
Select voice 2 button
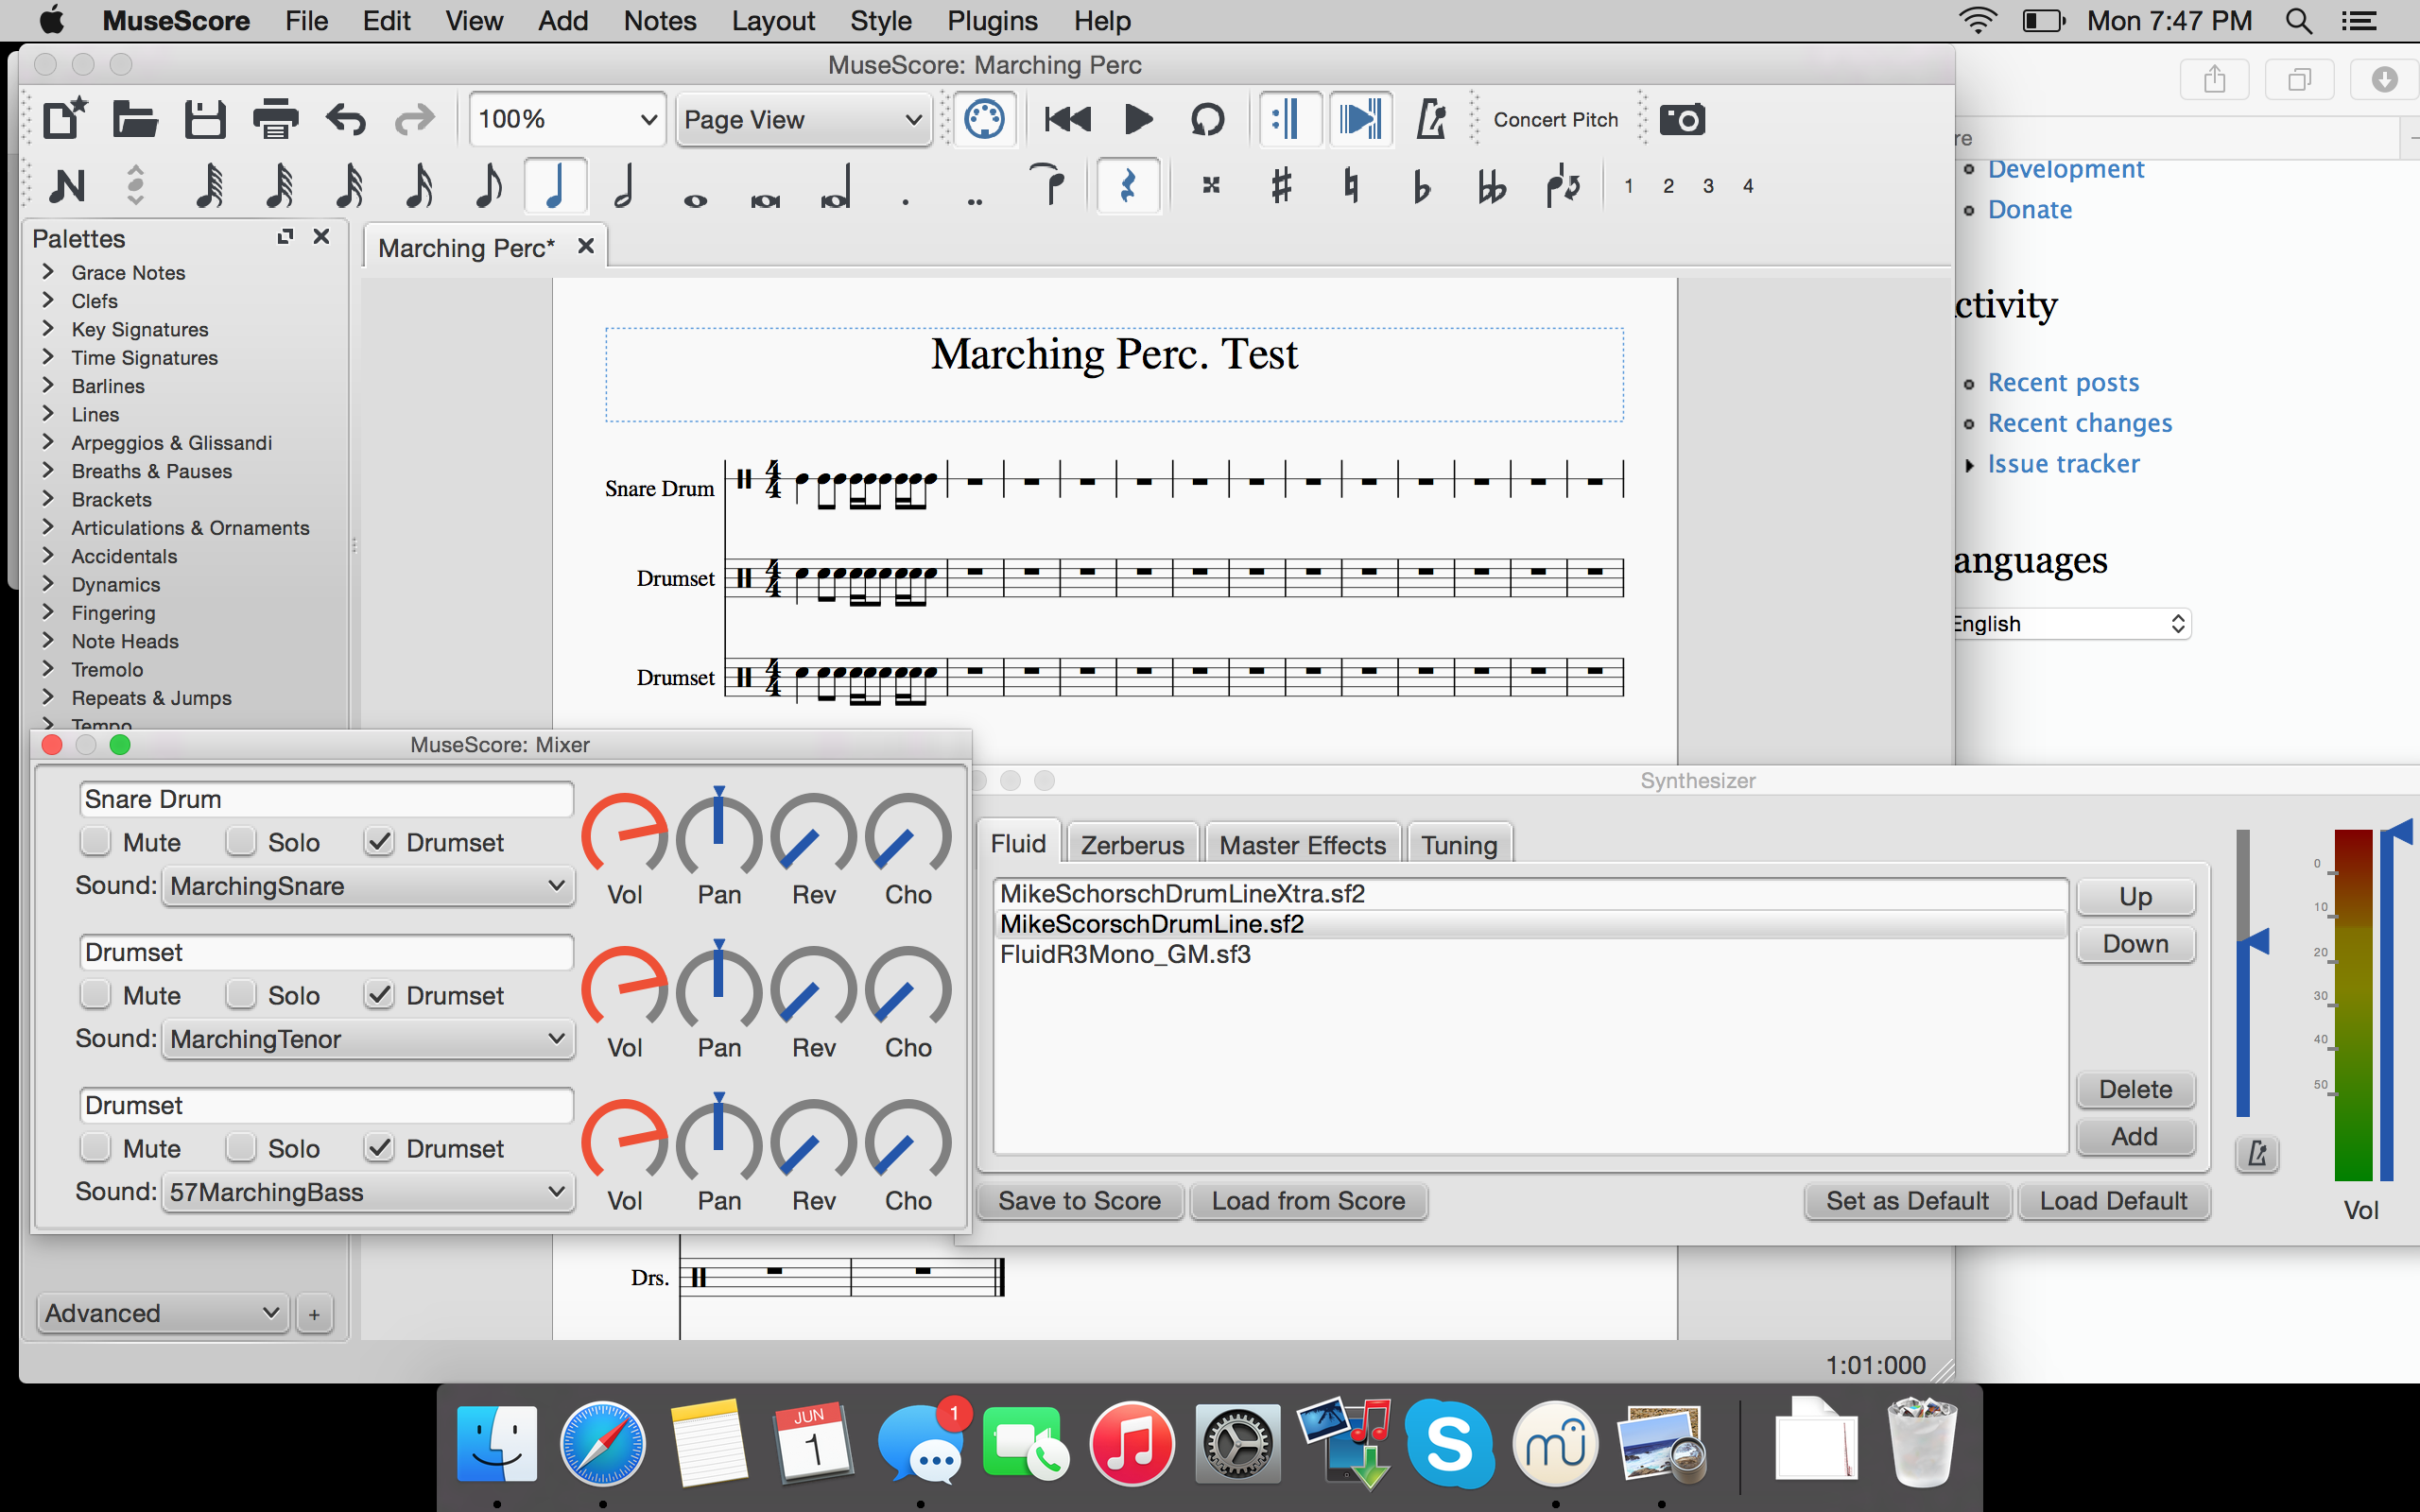1668,186
